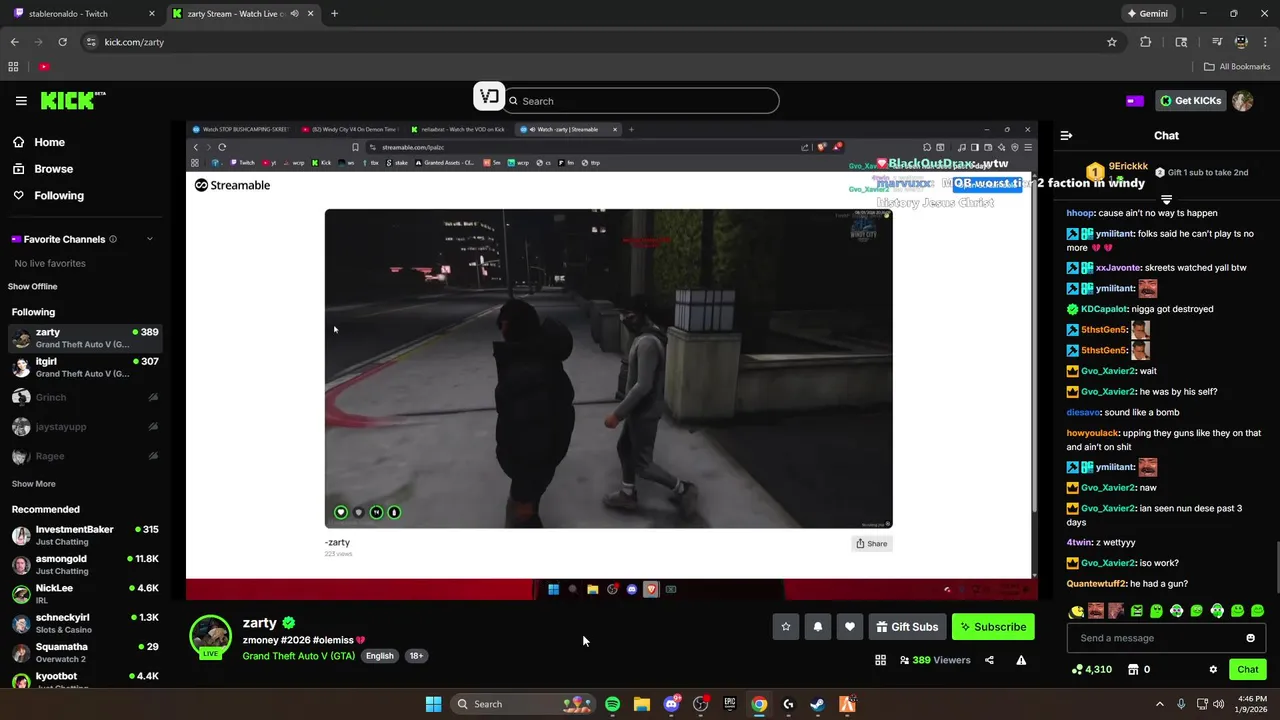Show hidden system tray icons
Screen dimensions: 1280x720
click(x=1160, y=704)
